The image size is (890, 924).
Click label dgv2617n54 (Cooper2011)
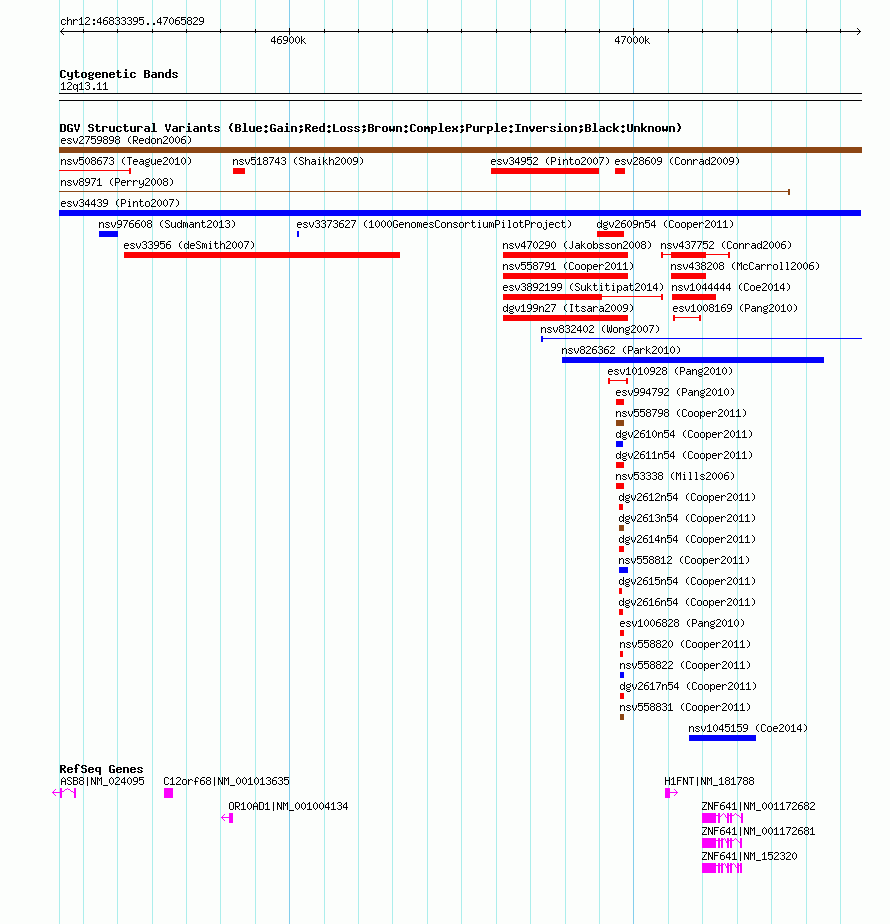[x=688, y=686]
